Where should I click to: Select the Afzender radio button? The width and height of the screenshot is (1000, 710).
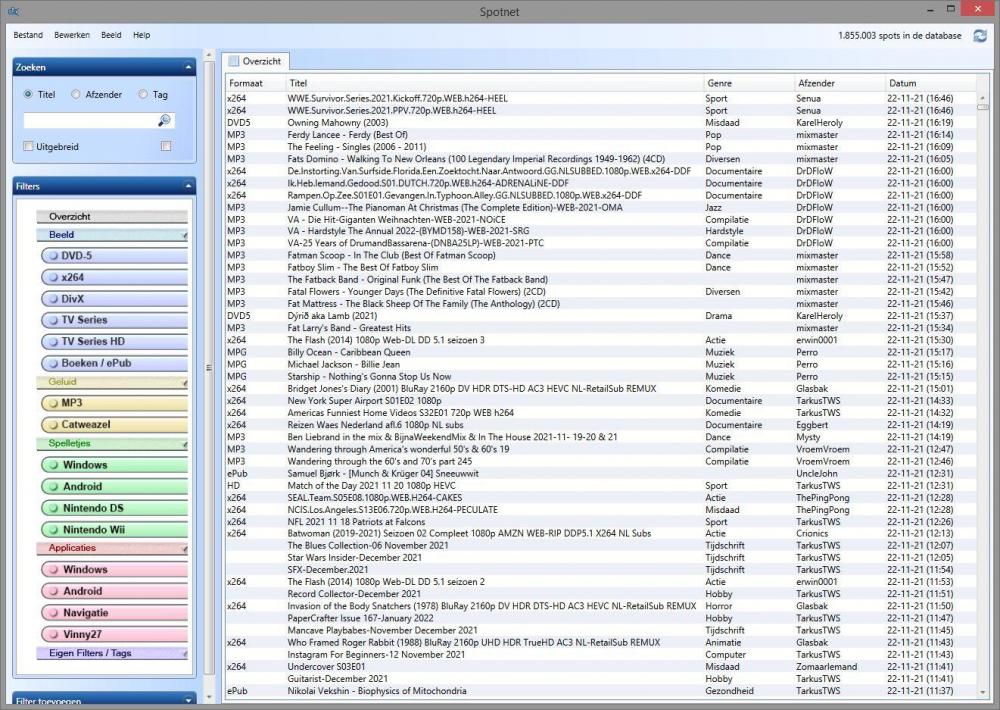coord(76,95)
